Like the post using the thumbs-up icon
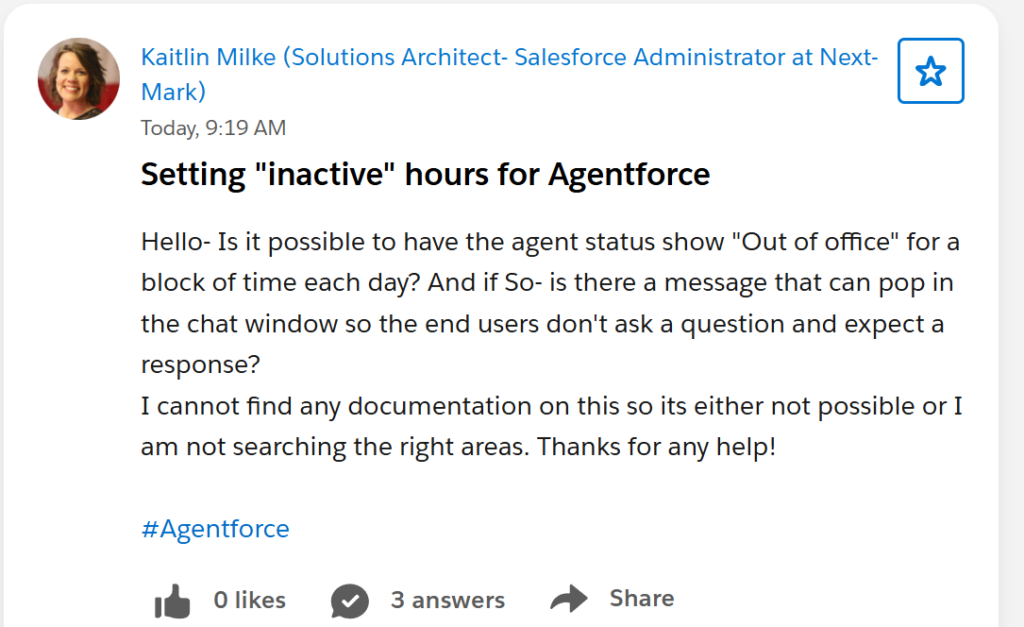 pyautogui.click(x=172, y=601)
